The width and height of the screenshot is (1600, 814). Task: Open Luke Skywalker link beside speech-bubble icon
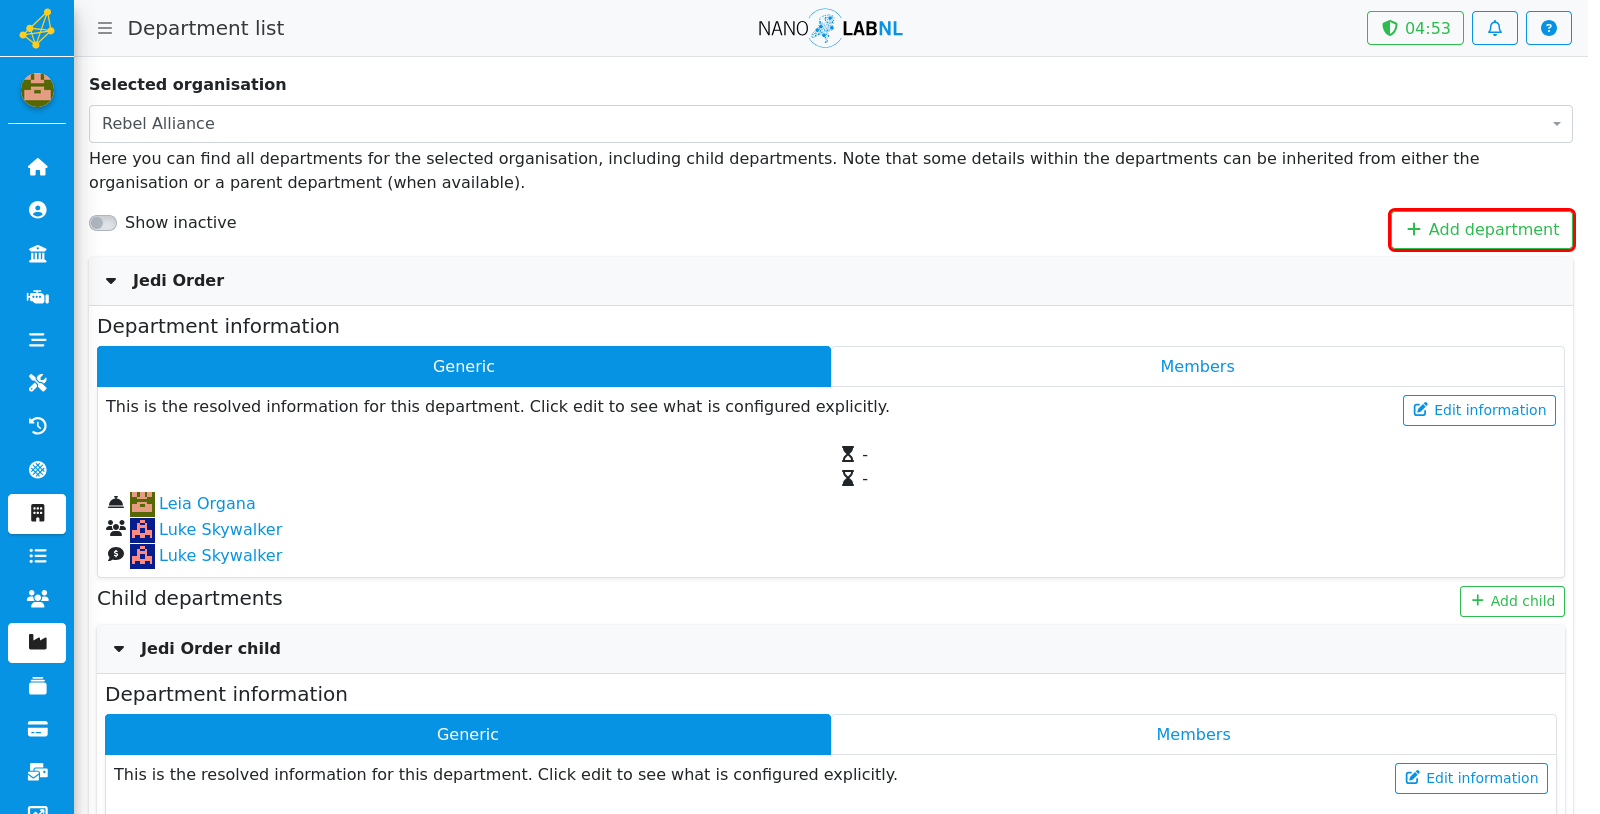[x=220, y=555]
